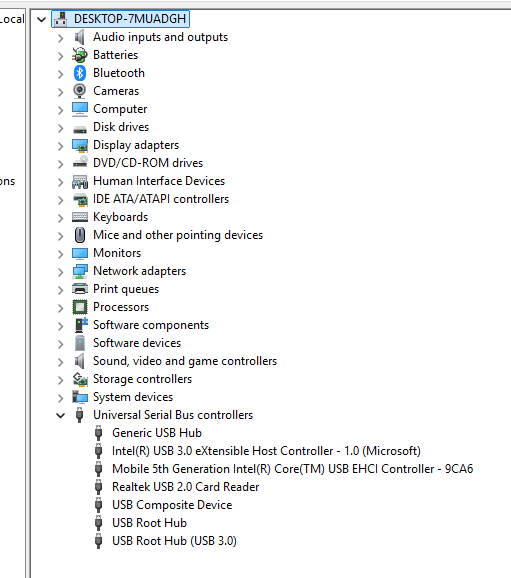Image resolution: width=511 pixels, height=578 pixels.
Task: Select the Sound, video and game controllers label
Action: 185,361
